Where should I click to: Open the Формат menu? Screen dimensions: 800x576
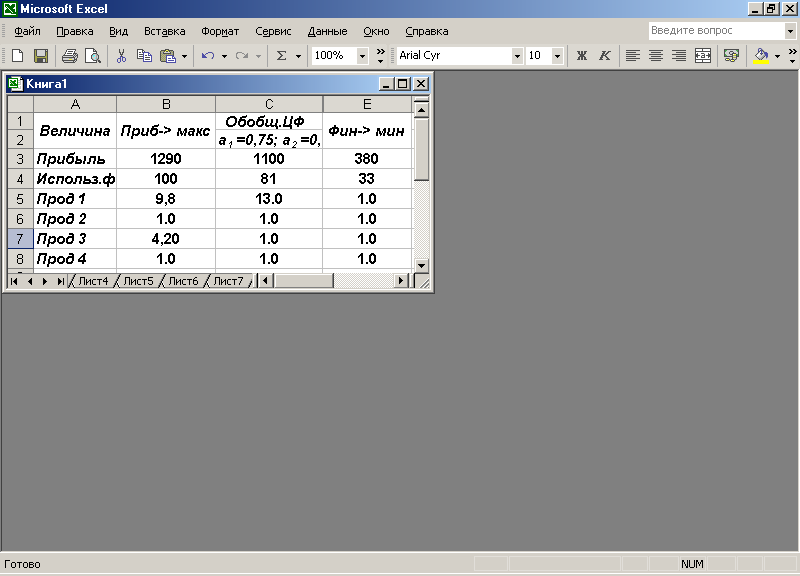point(220,32)
